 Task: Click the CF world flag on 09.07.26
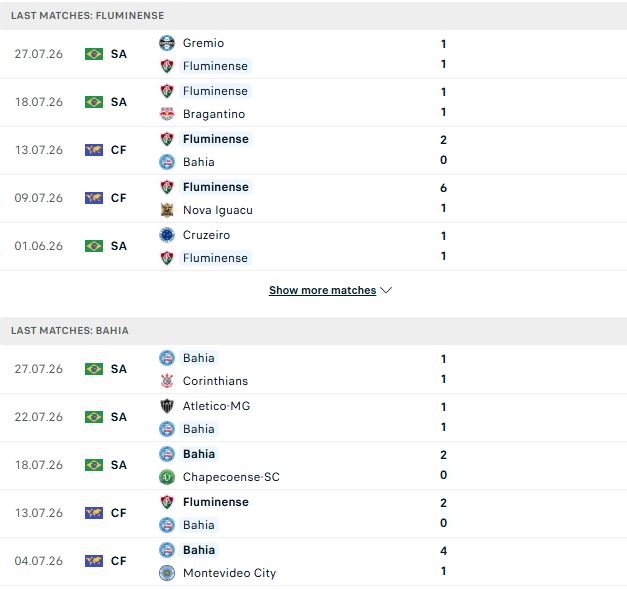[x=94, y=198]
